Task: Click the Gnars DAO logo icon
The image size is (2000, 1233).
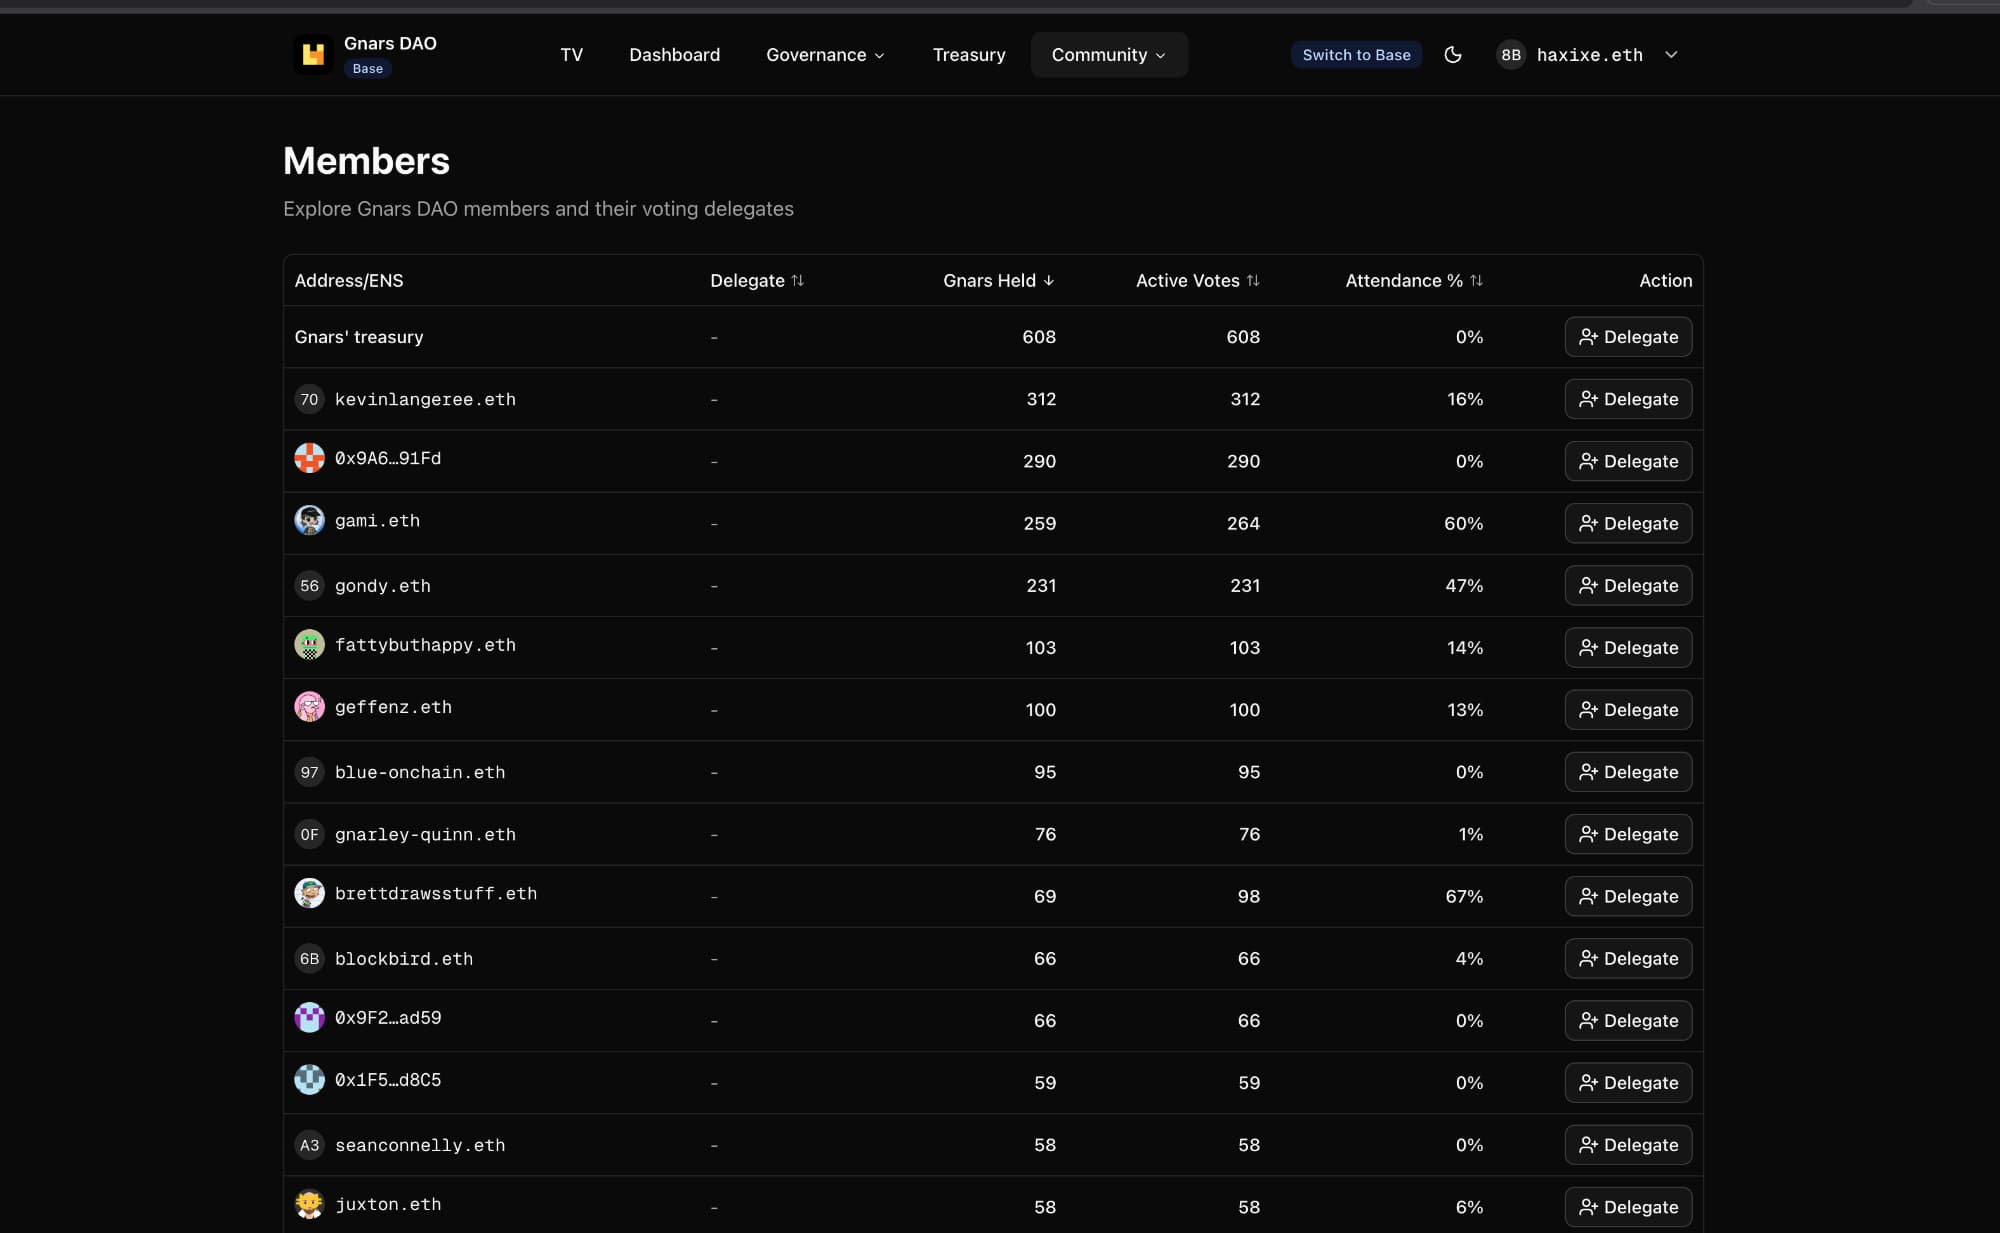Action: [x=313, y=54]
